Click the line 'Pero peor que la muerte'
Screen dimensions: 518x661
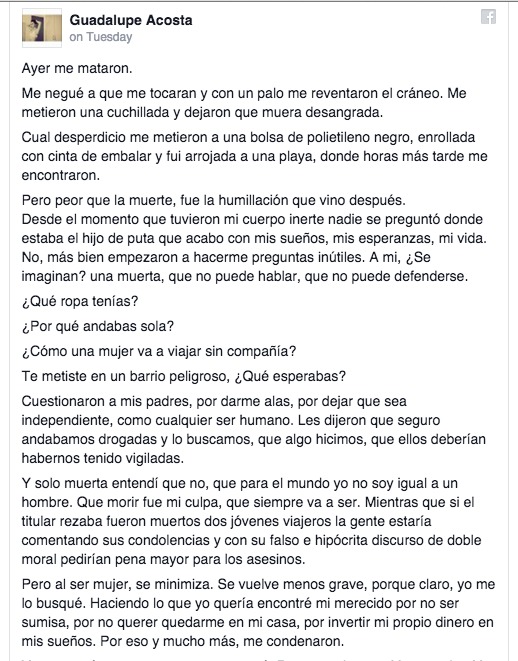coord(214,200)
